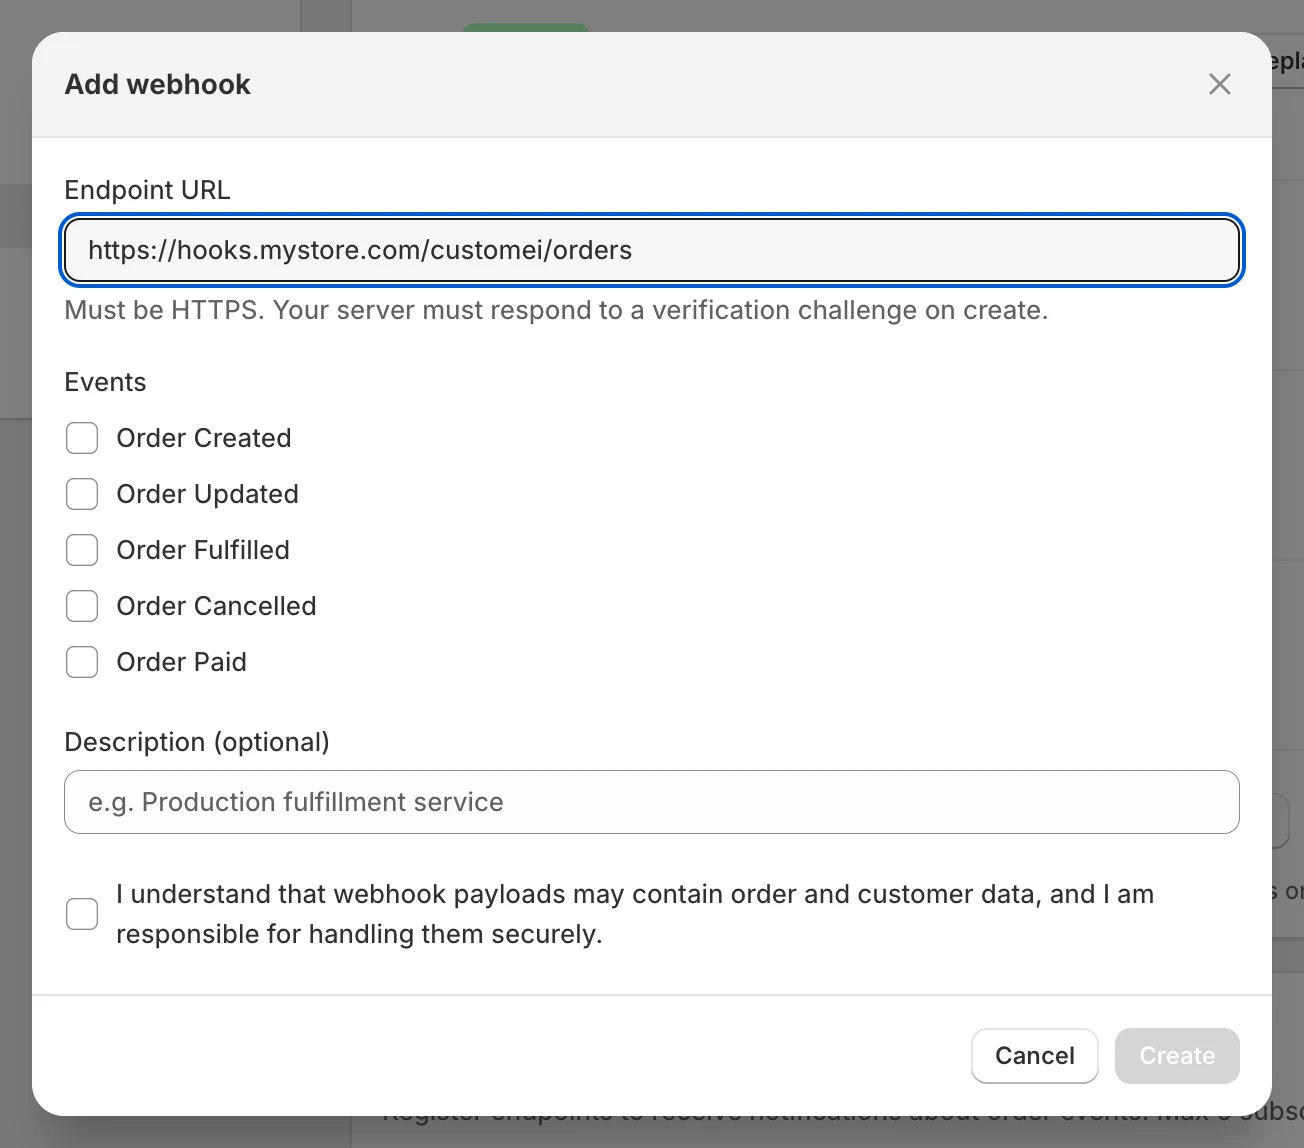
Task: Click the Cancel button
Action: [1035, 1056]
